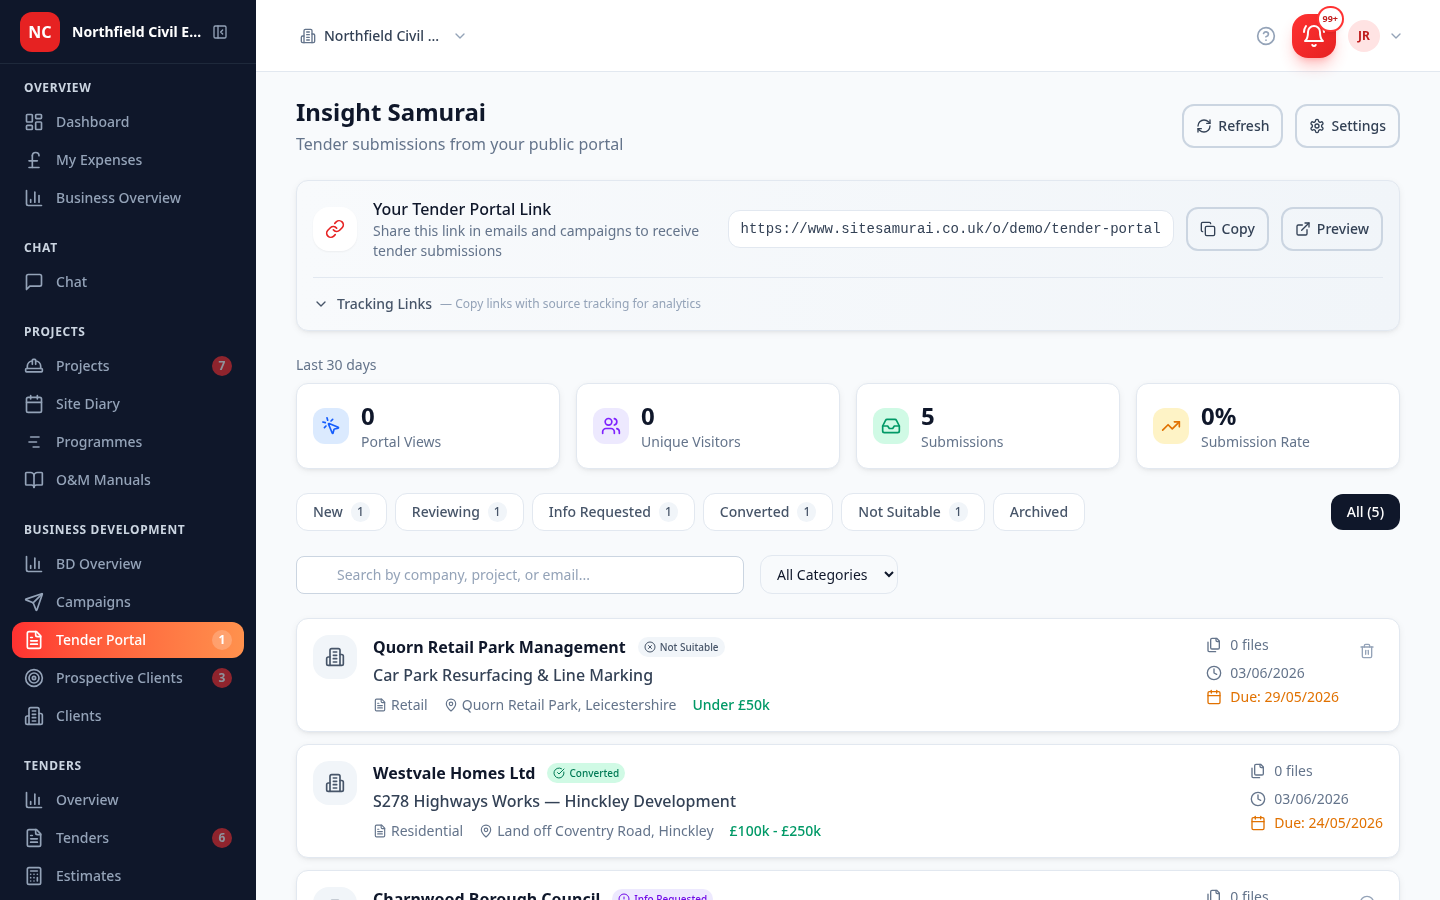1440x900 pixels.
Task: Click the help question mark icon
Action: 1266,36
